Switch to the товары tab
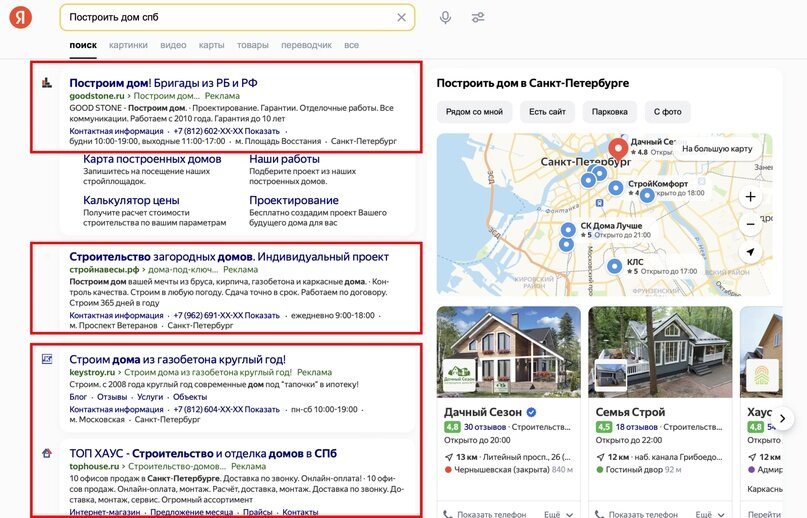 point(253,45)
